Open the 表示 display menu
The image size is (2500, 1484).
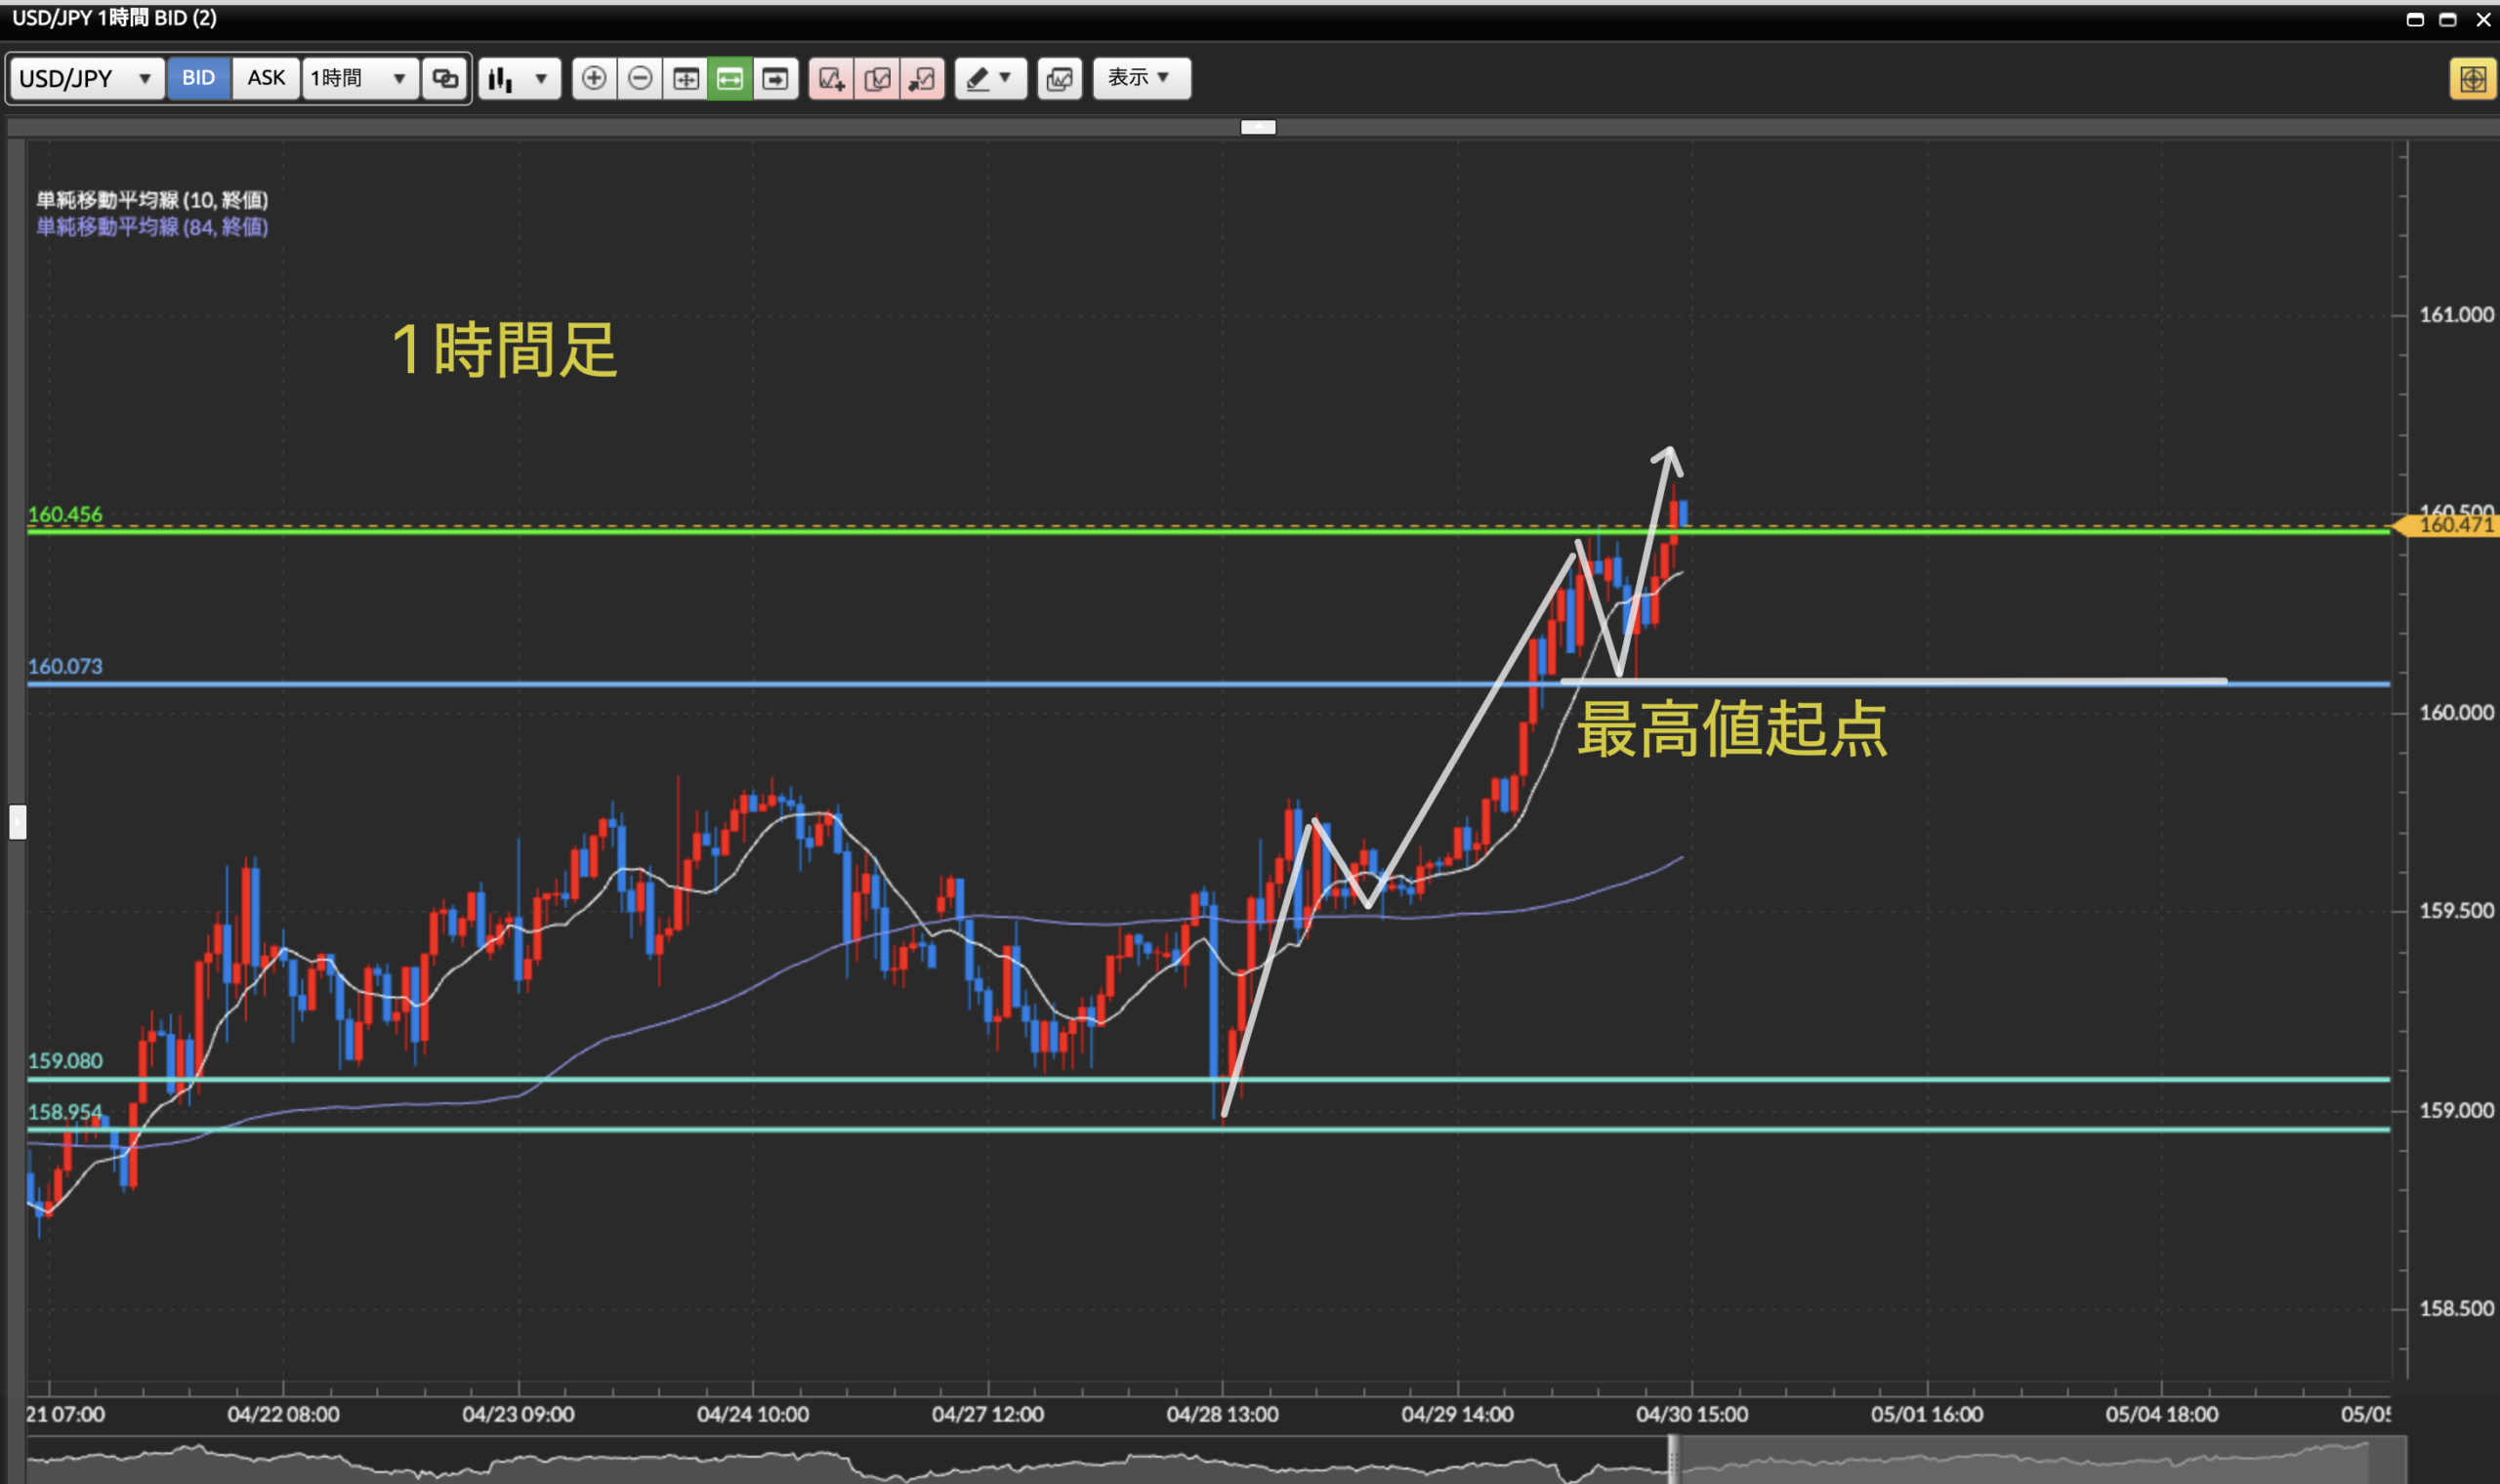pyautogui.click(x=1140, y=78)
